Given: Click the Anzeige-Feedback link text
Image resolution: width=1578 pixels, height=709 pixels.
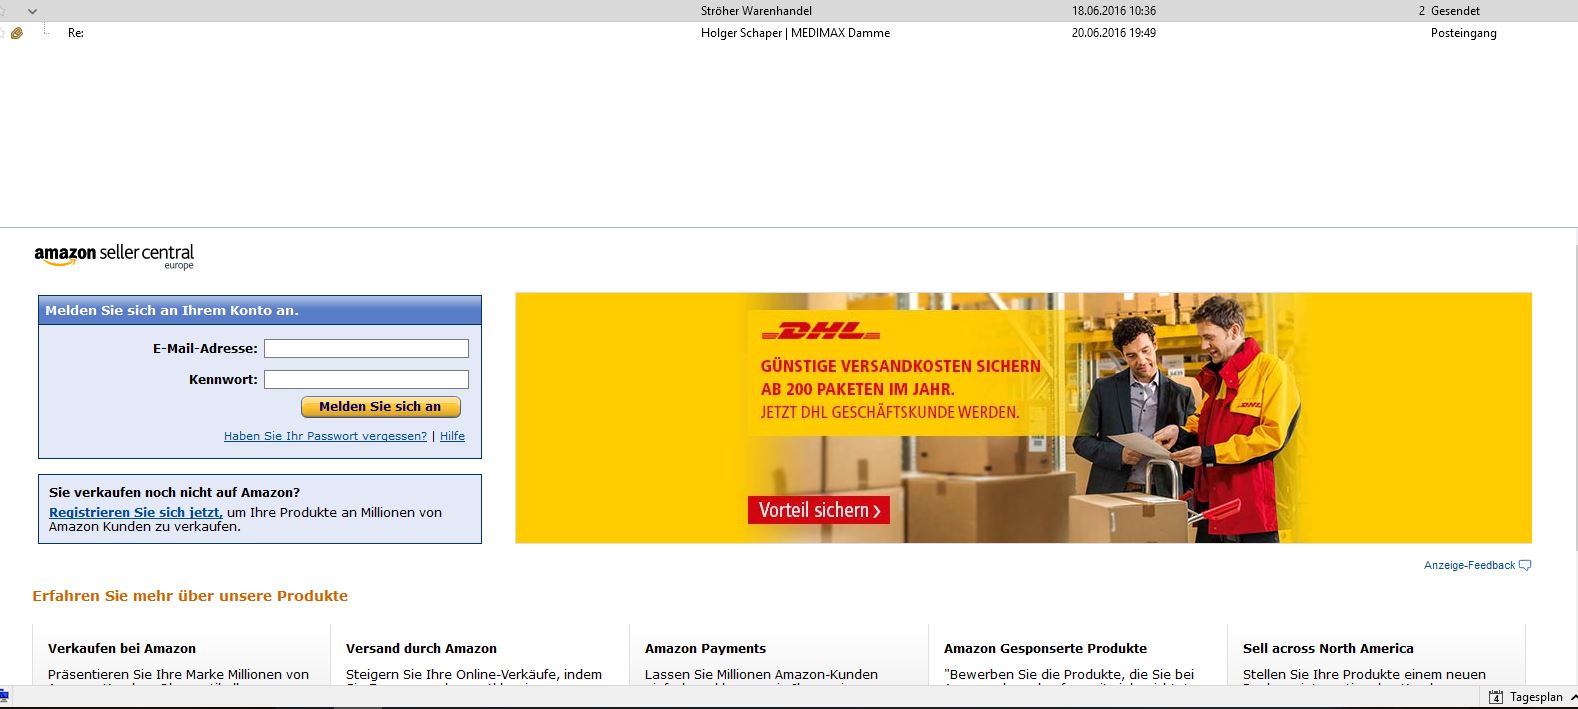Looking at the screenshot, I should [x=1469, y=565].
